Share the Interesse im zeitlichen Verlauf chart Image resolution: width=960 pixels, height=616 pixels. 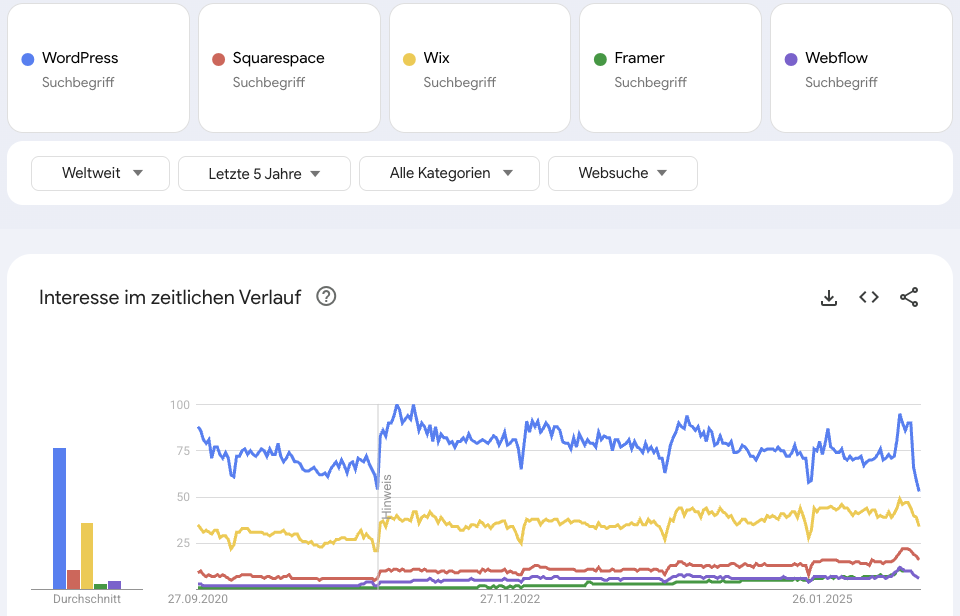[x=909, y=297]
